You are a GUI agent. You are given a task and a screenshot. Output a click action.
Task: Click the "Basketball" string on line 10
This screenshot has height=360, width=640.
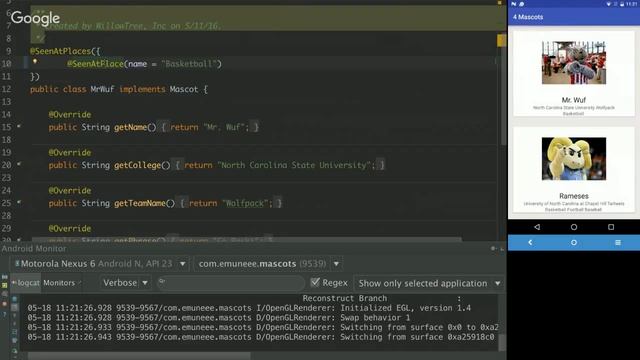coord(189,64)
